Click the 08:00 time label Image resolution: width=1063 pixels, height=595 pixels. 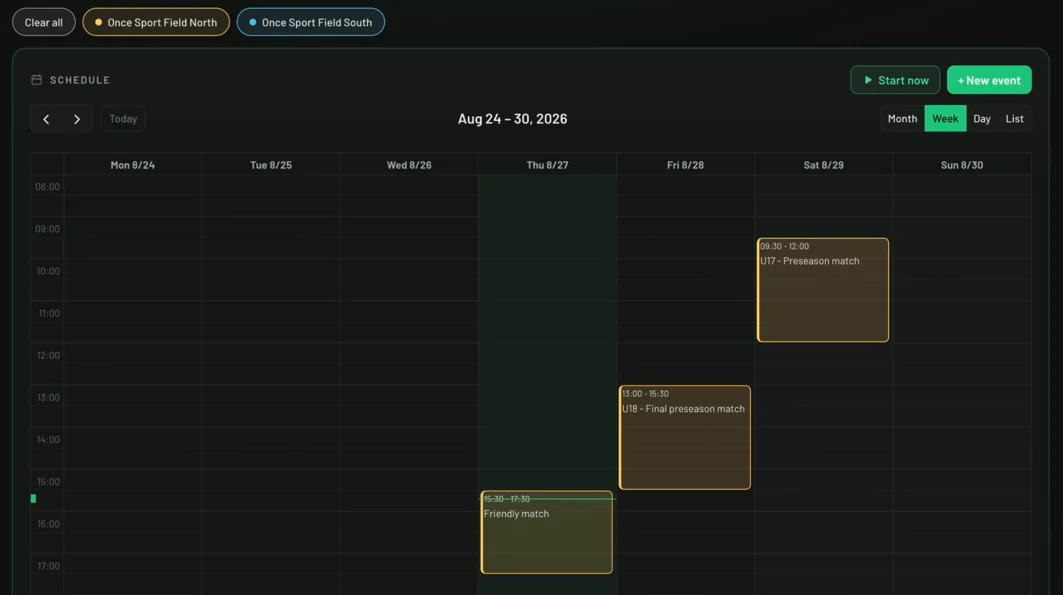pyautogui.click(x=47, y=187)
